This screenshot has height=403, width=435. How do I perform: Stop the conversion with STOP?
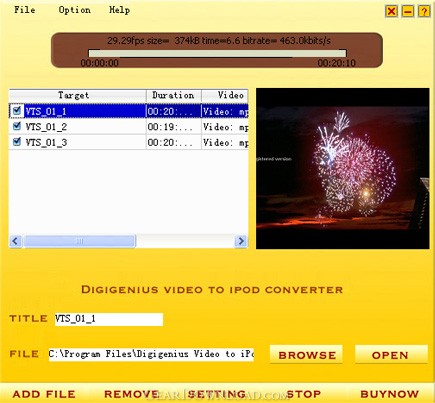pyautogui.click(x=304, y=394)
